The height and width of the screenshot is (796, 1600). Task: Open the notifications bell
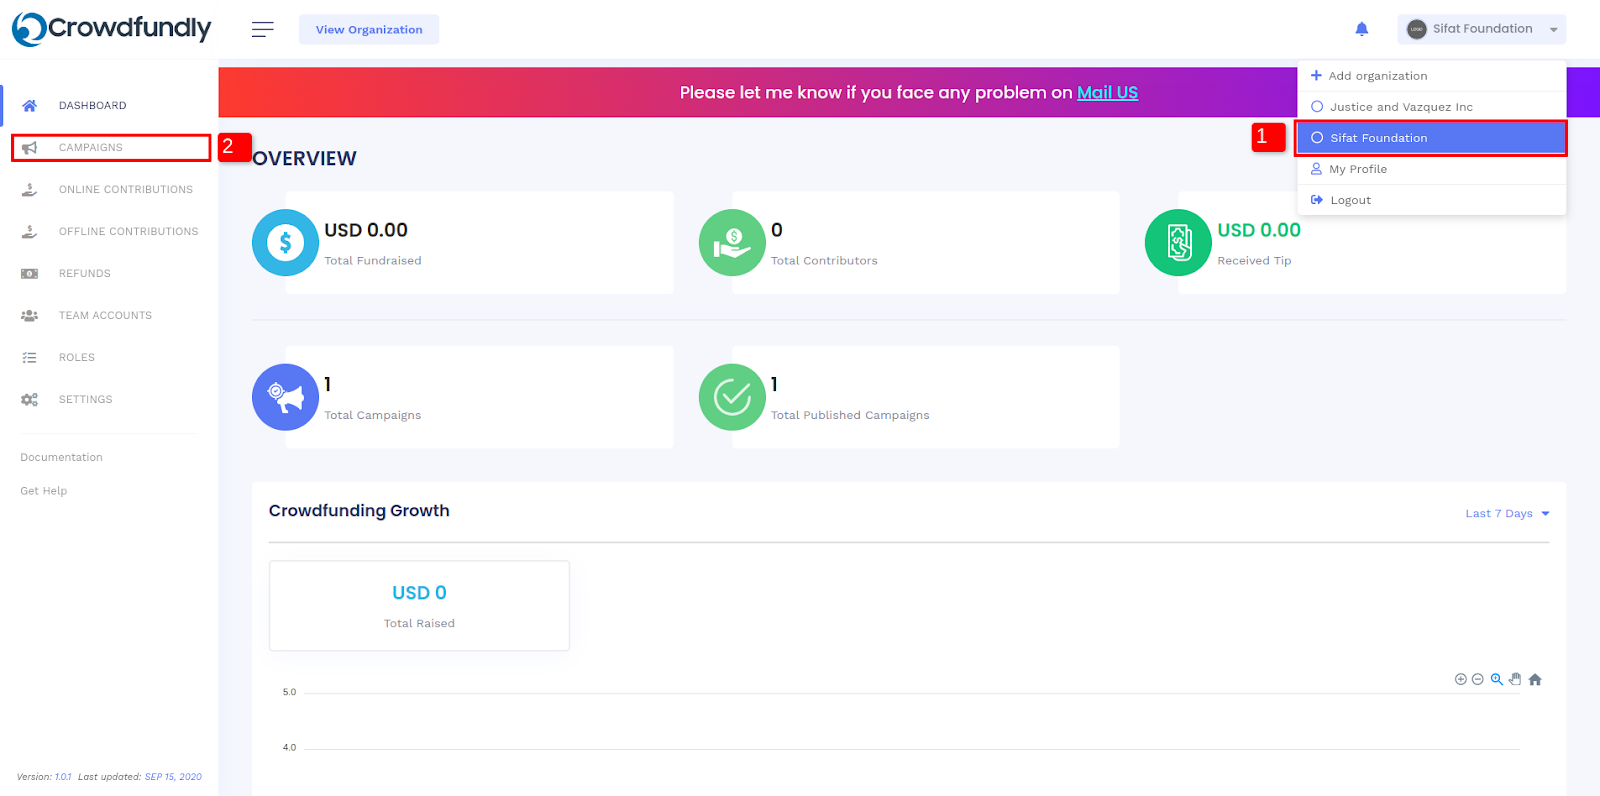click(1361, 29)
